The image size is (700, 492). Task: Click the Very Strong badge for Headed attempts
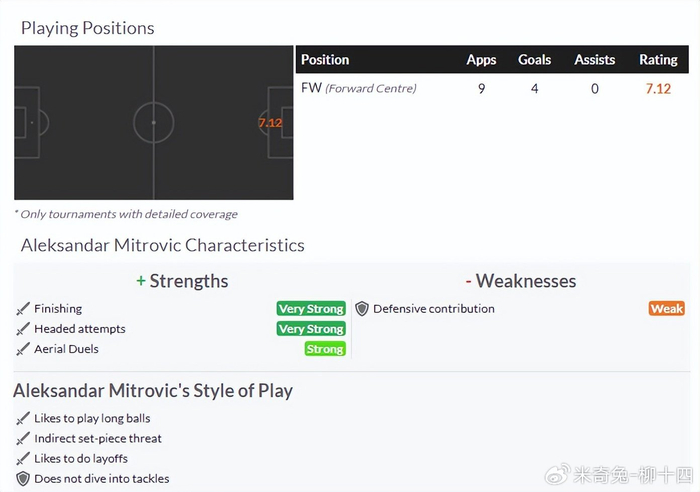pyautogui.click(x=311, y=329)
